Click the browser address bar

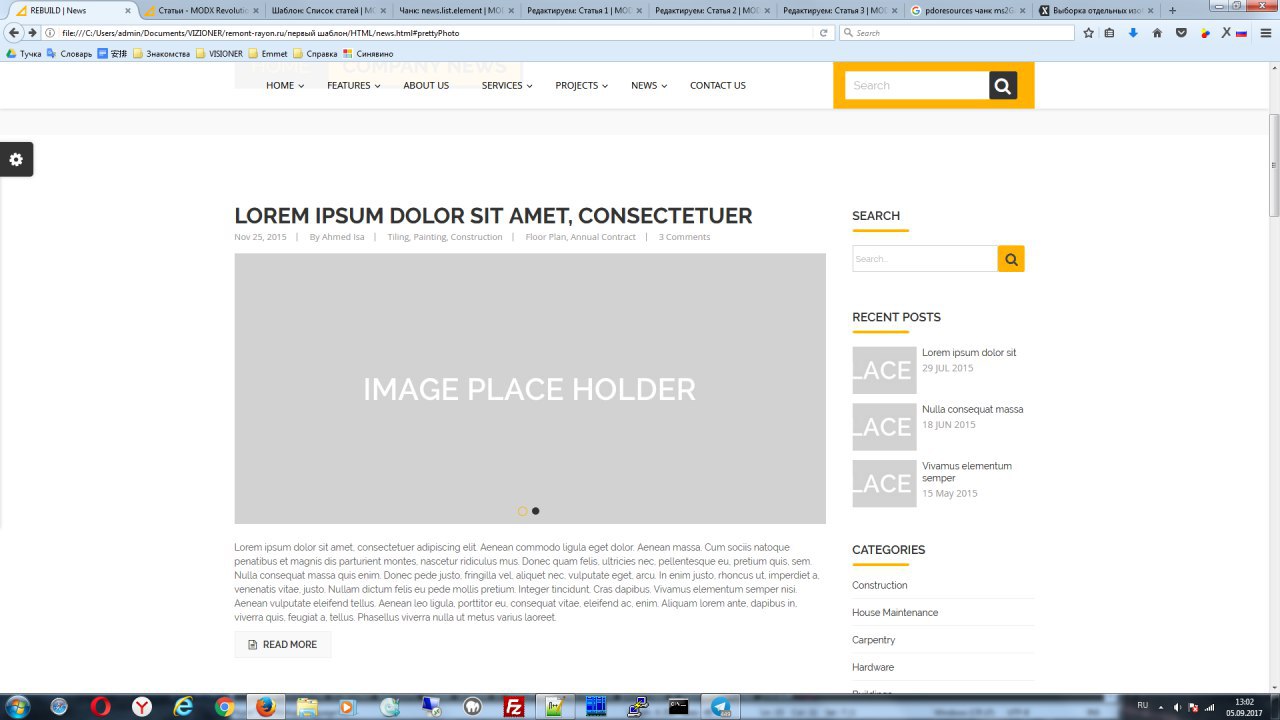437,33
